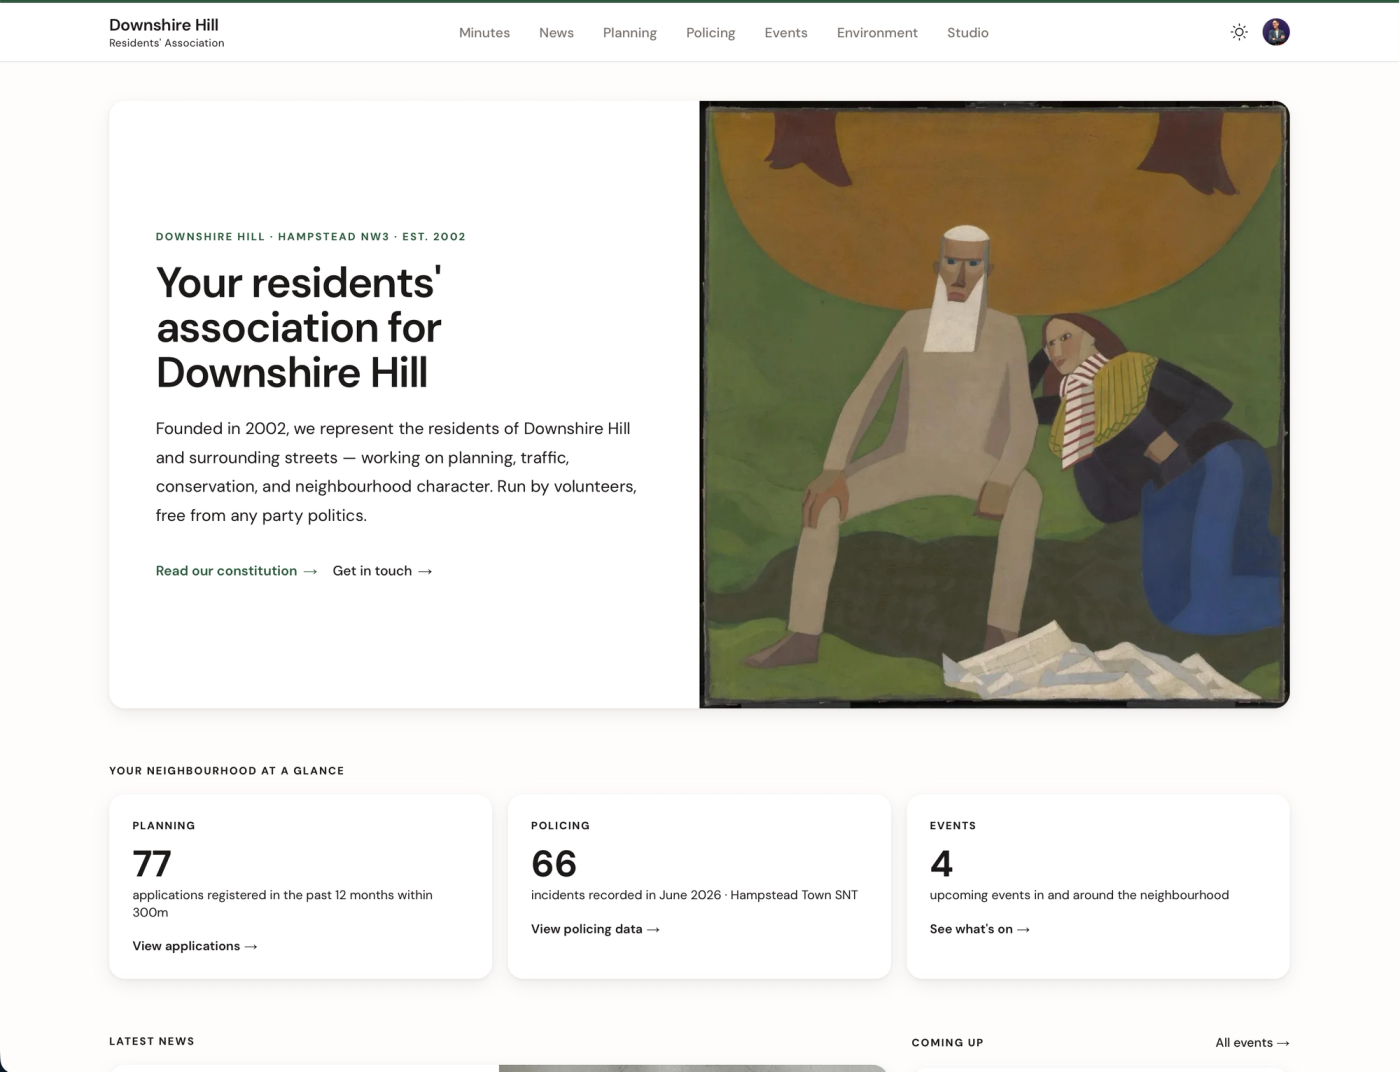This screenshot has width=1400, height=1072.
Task: Open the Policing nav item
Action: click(711, 33)
